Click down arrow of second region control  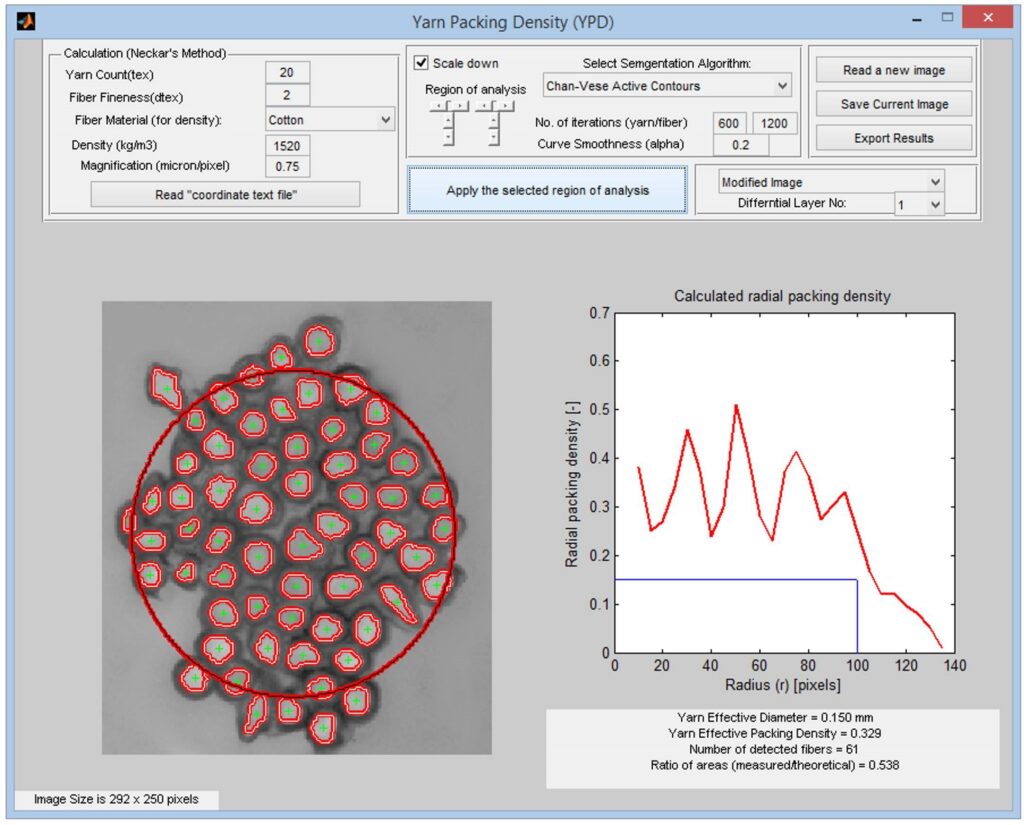point(494,137)
